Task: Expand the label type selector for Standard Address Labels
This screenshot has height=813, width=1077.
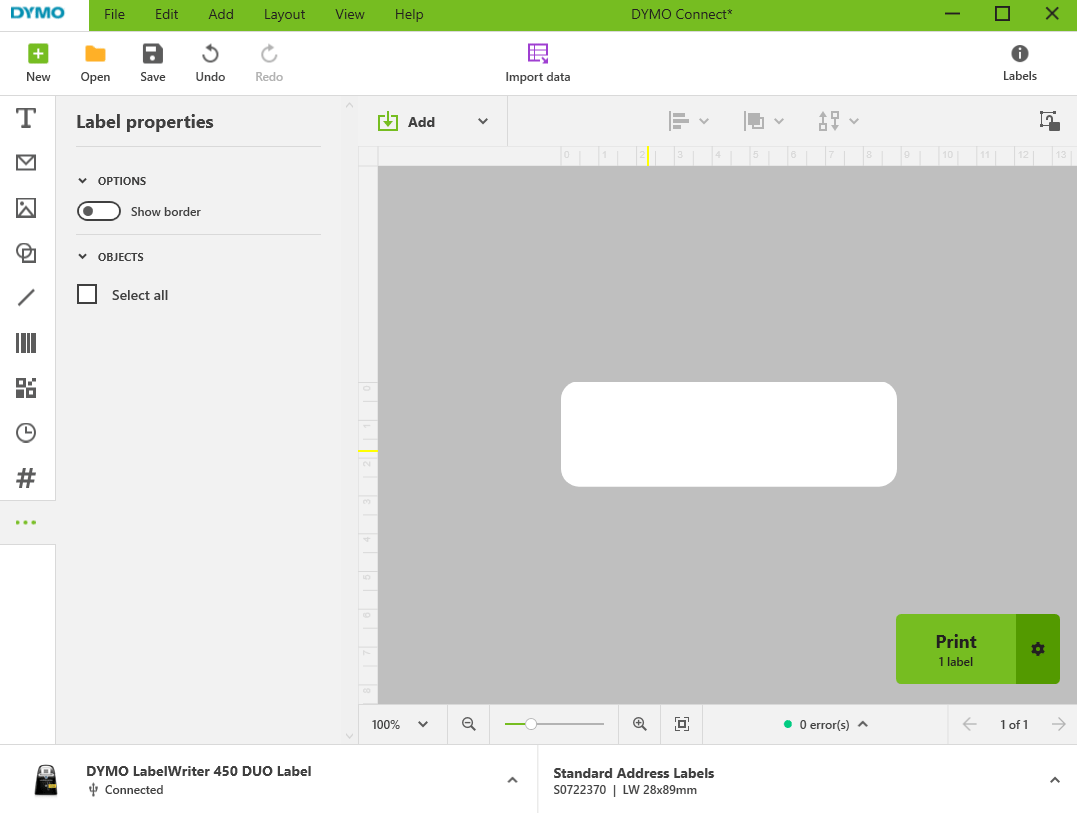Action: click(x=1055, y=780)
